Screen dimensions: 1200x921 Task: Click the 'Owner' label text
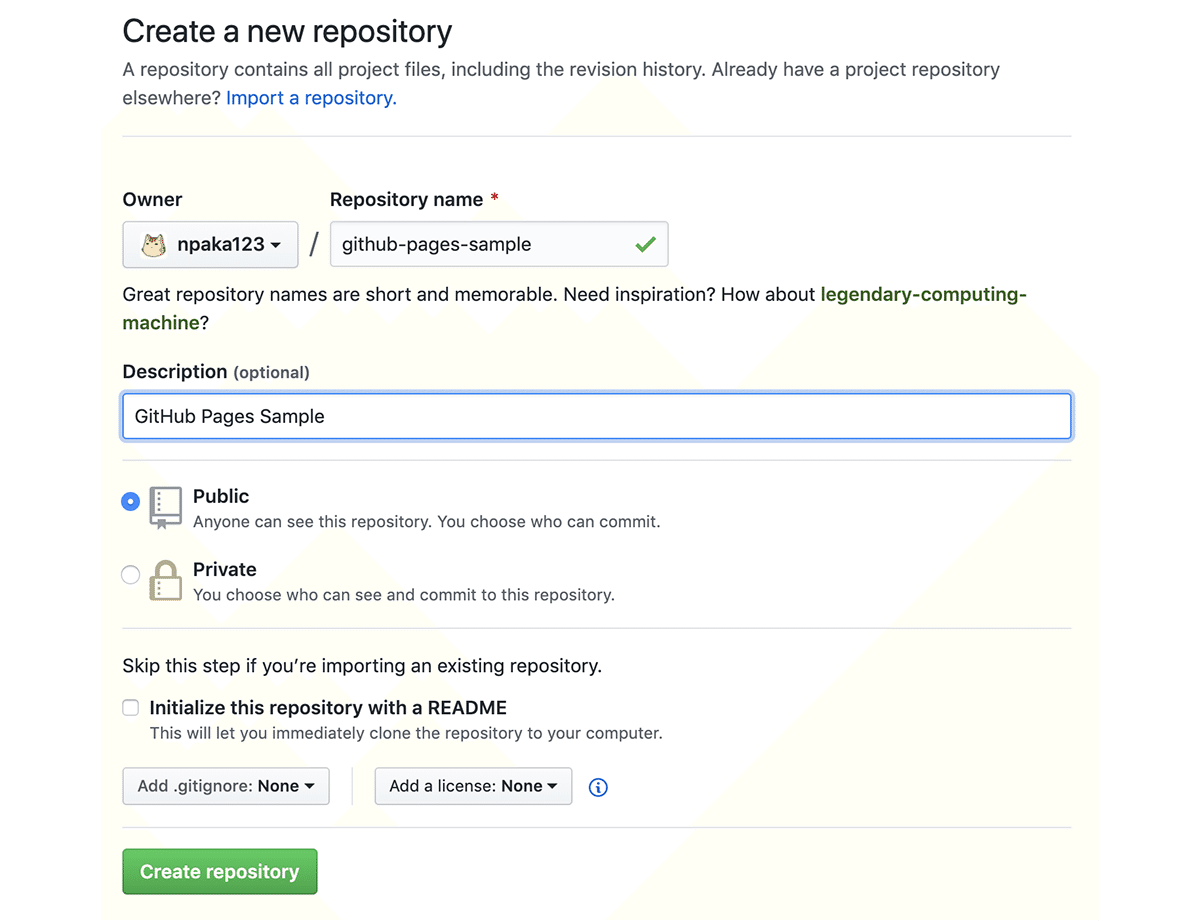coord(153,199)
